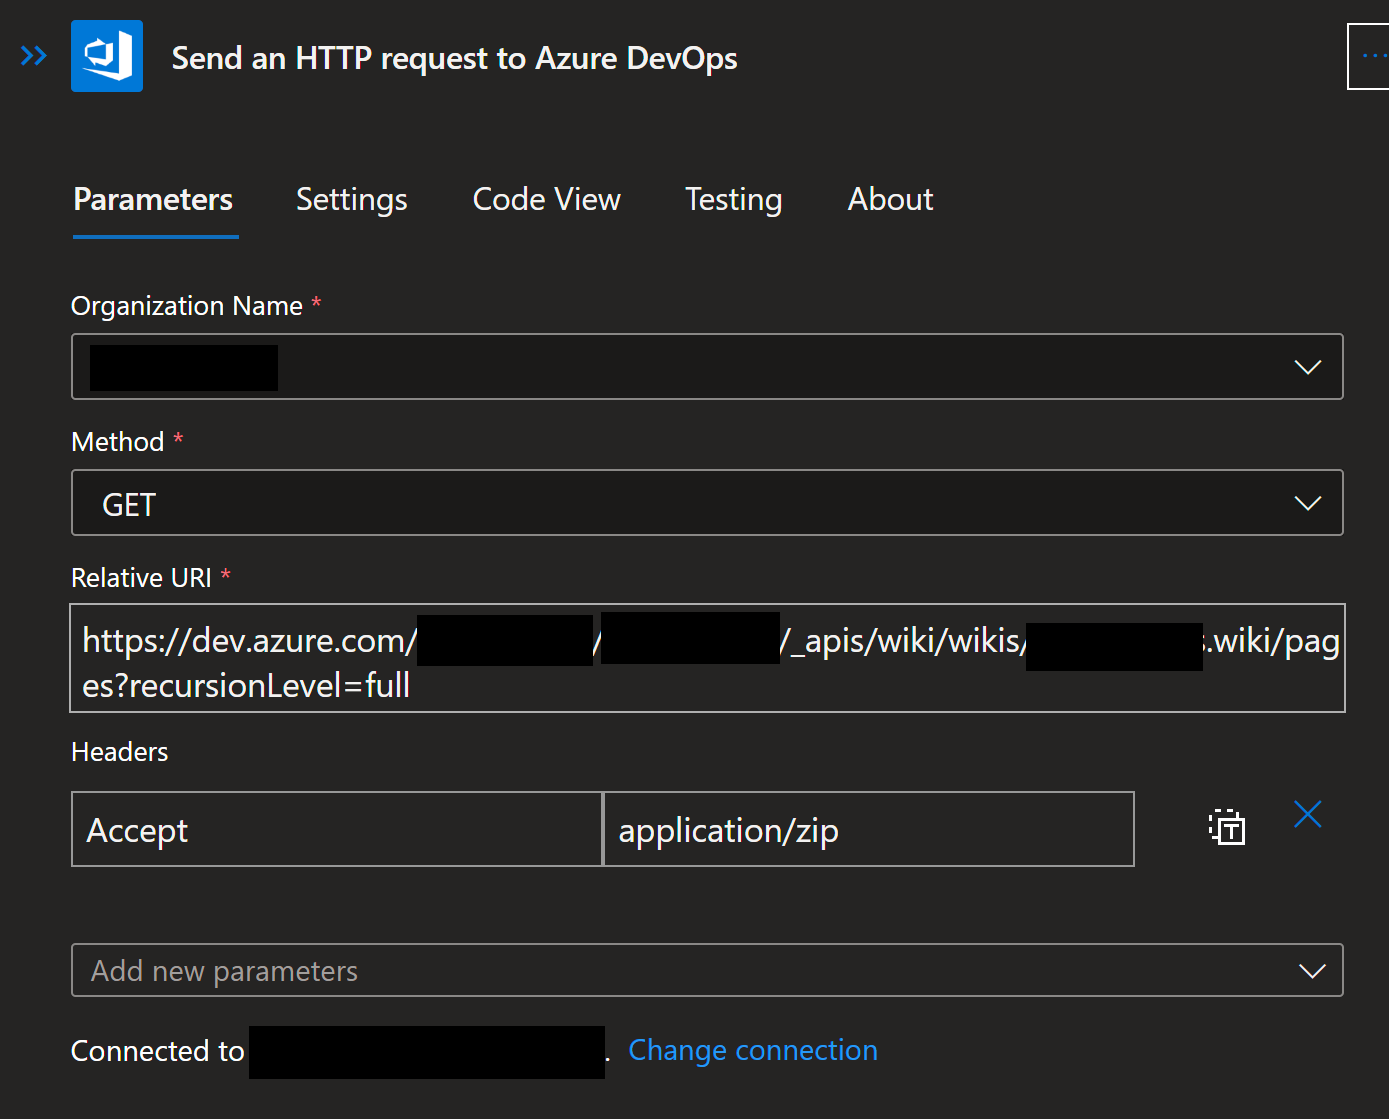The width and height of the screenshot is (1389, 1119).
Task: Collapse the action pane via the double chevron
Action: (32, 56)
